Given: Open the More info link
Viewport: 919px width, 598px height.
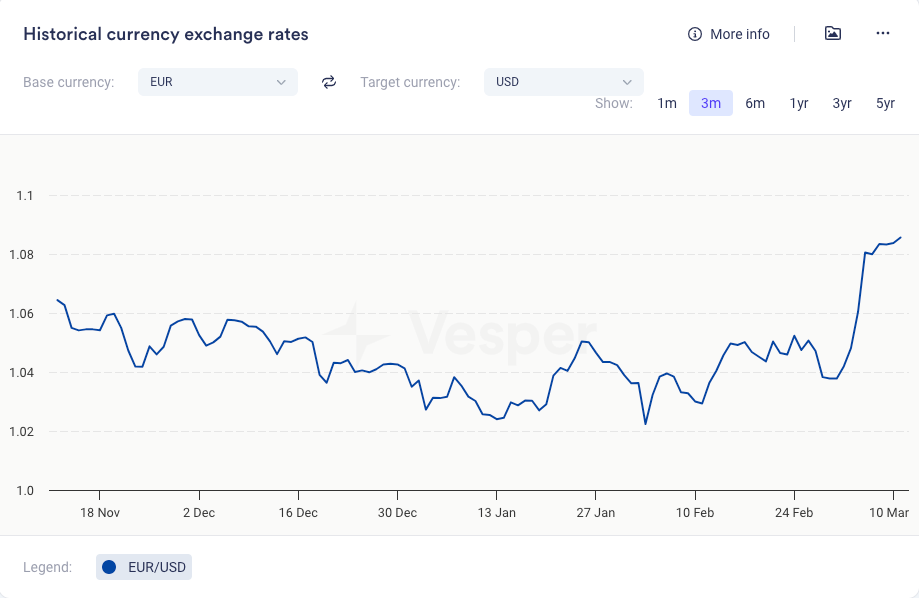Looking at the screenshot, I should pyautogui.click(x=740, y=34).
